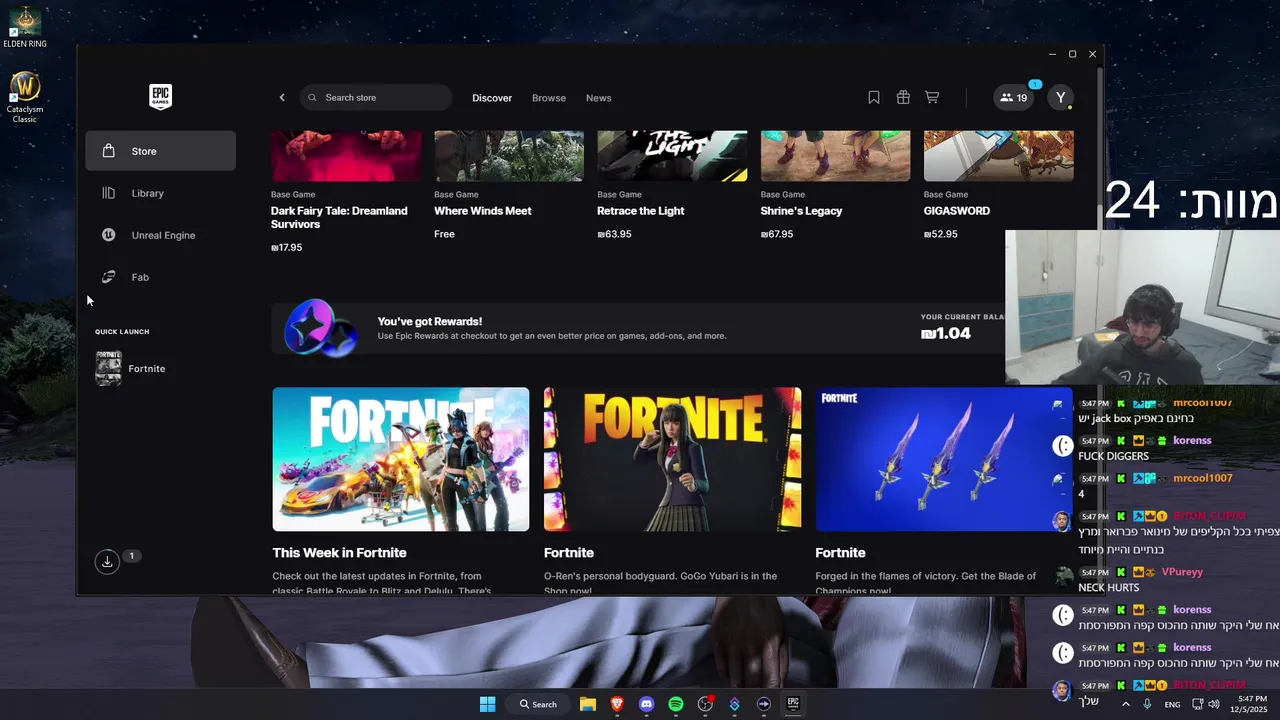1280x720 pixels.
Task: Click the GIGASWORD cover thumbnail
Action: [999, 156]
